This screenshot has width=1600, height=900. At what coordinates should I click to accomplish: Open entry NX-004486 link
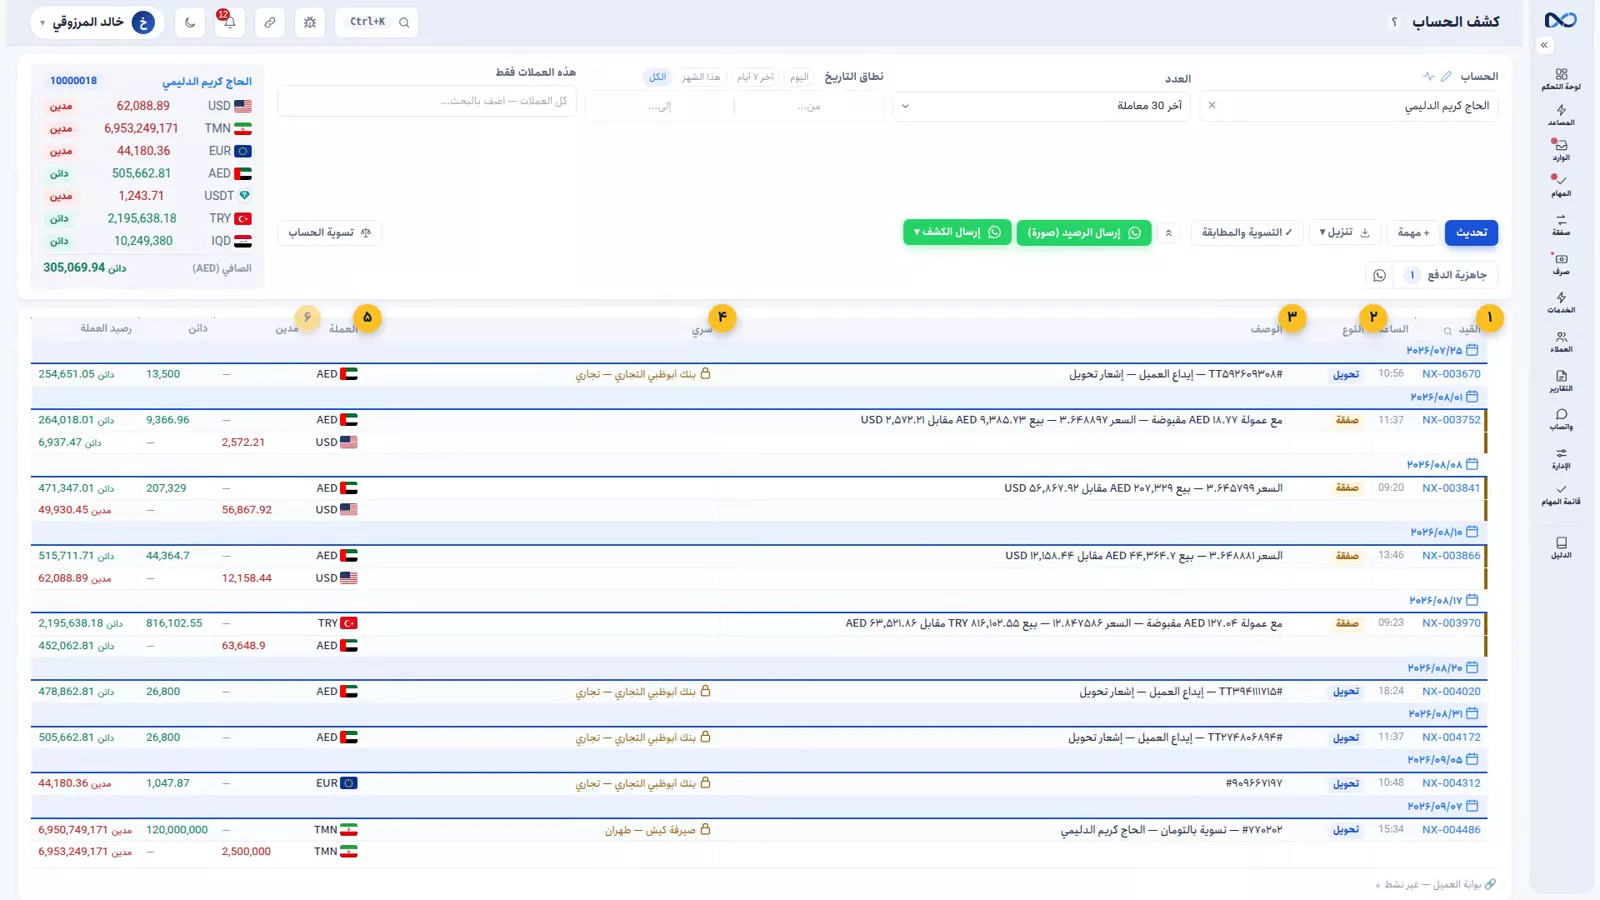tap(1451, 830)
